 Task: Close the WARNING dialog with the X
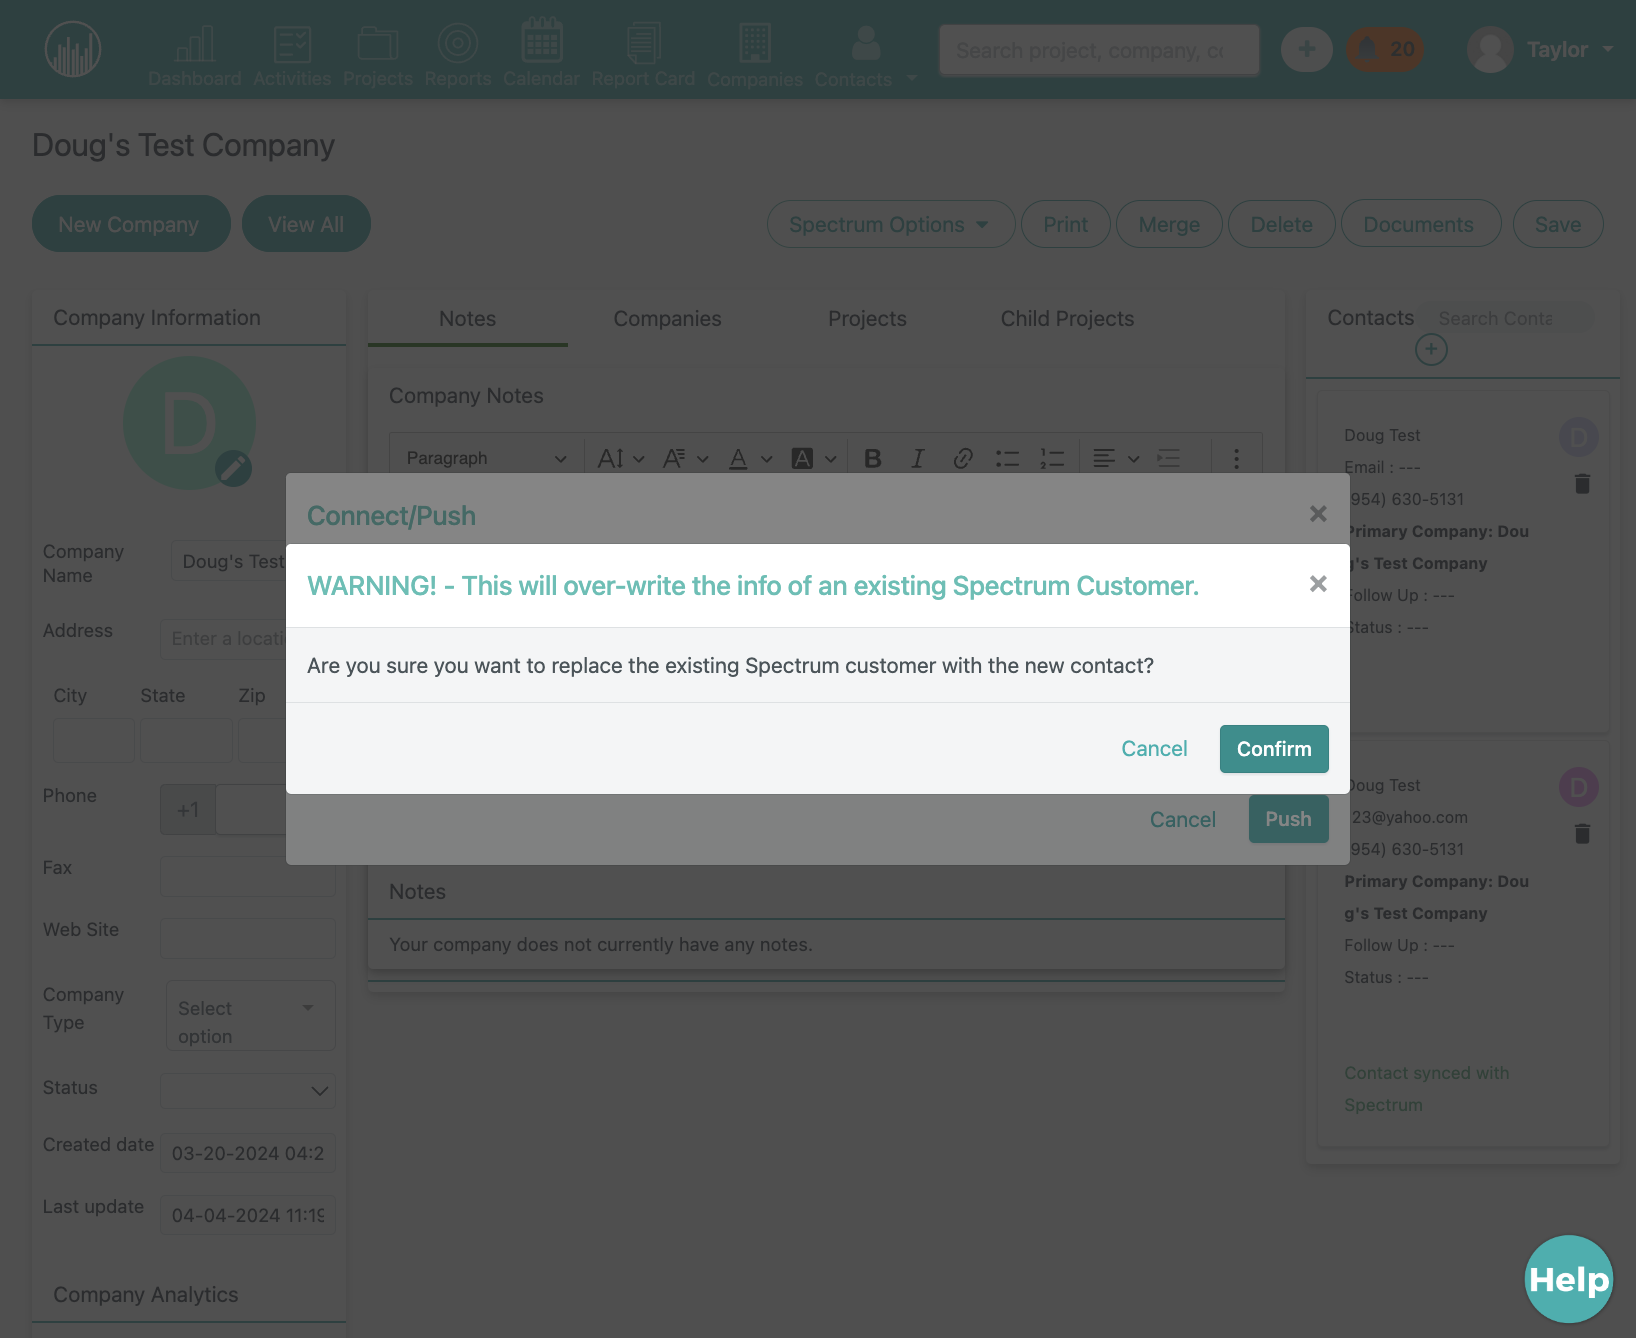(x=1318, y=584)
